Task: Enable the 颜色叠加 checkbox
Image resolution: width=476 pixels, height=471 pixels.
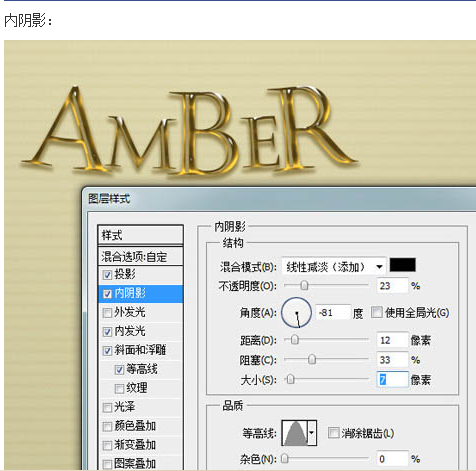Action: (x=107, y=427)
